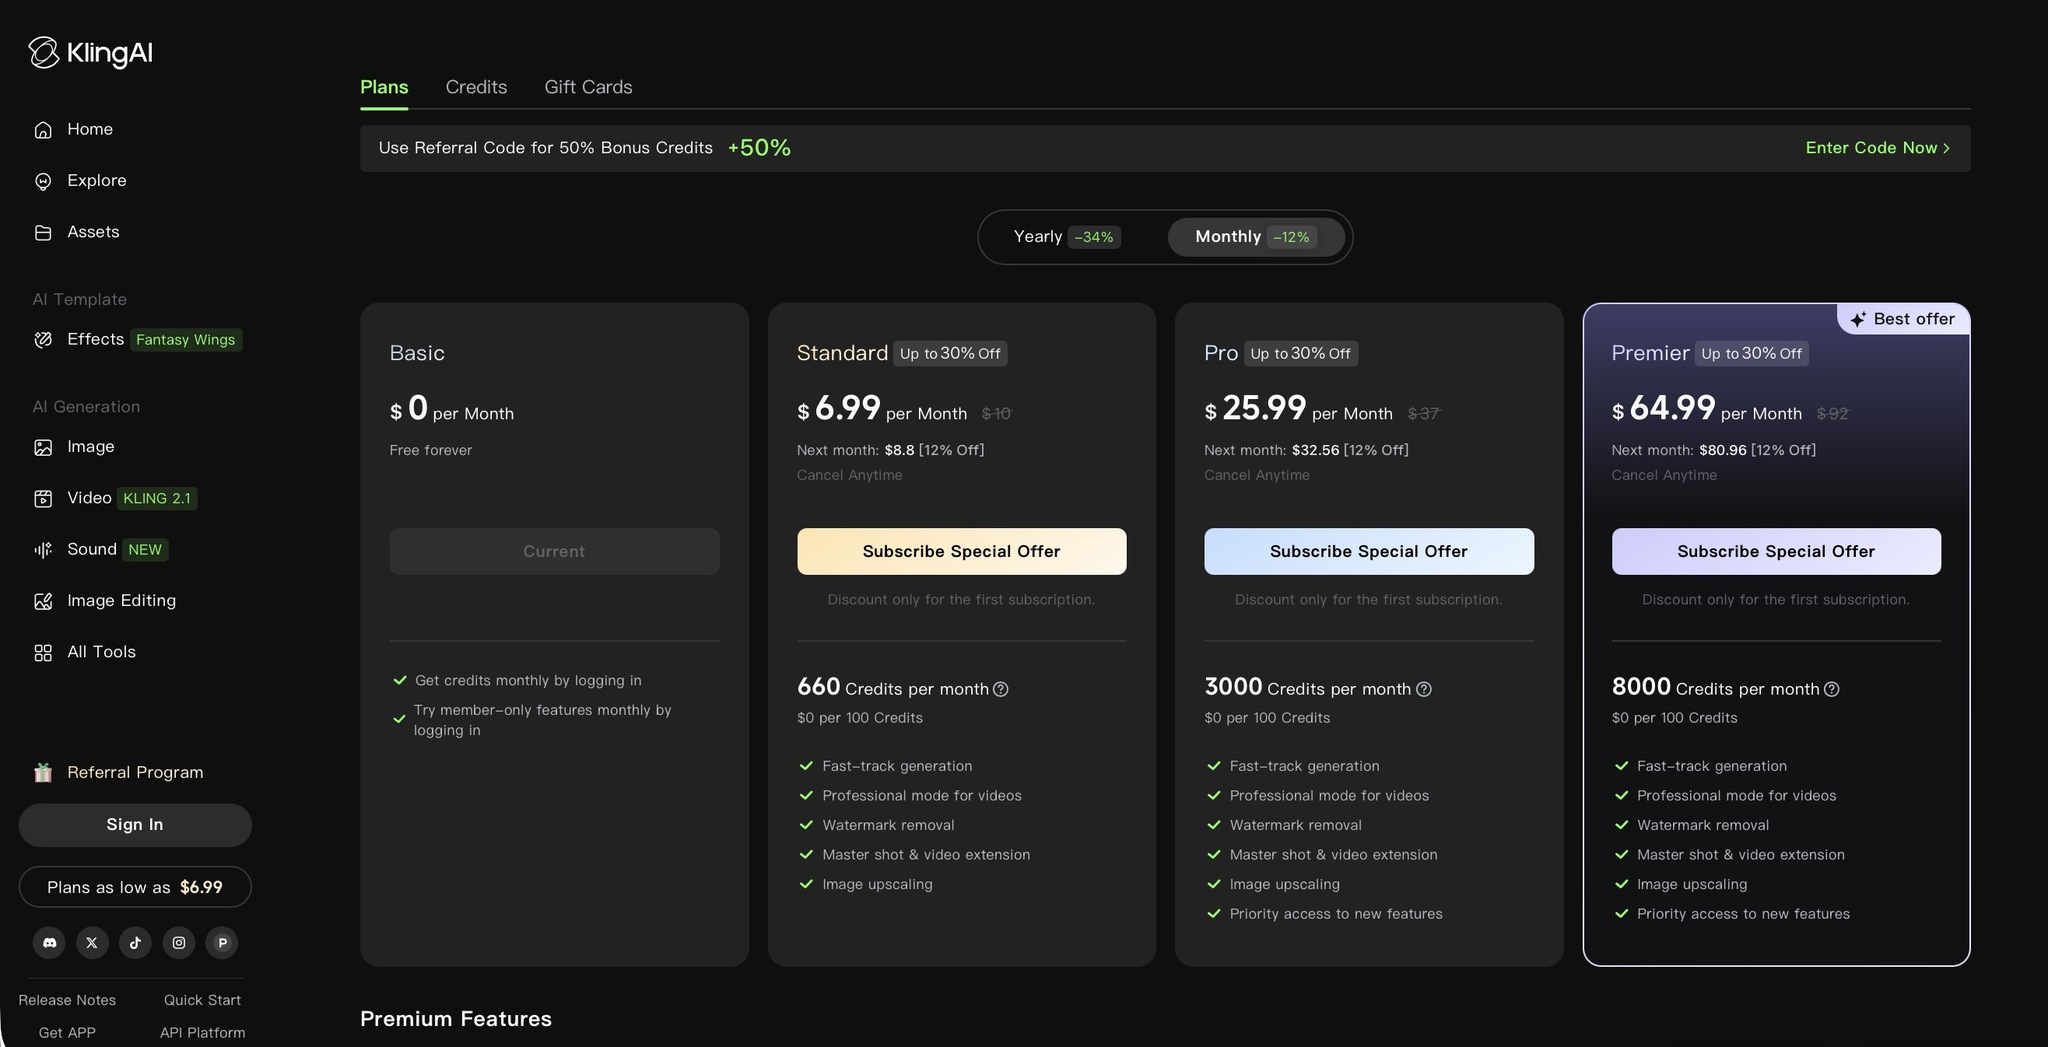Click Standard's Up to 30% Off badge

[x=950, y=354]
